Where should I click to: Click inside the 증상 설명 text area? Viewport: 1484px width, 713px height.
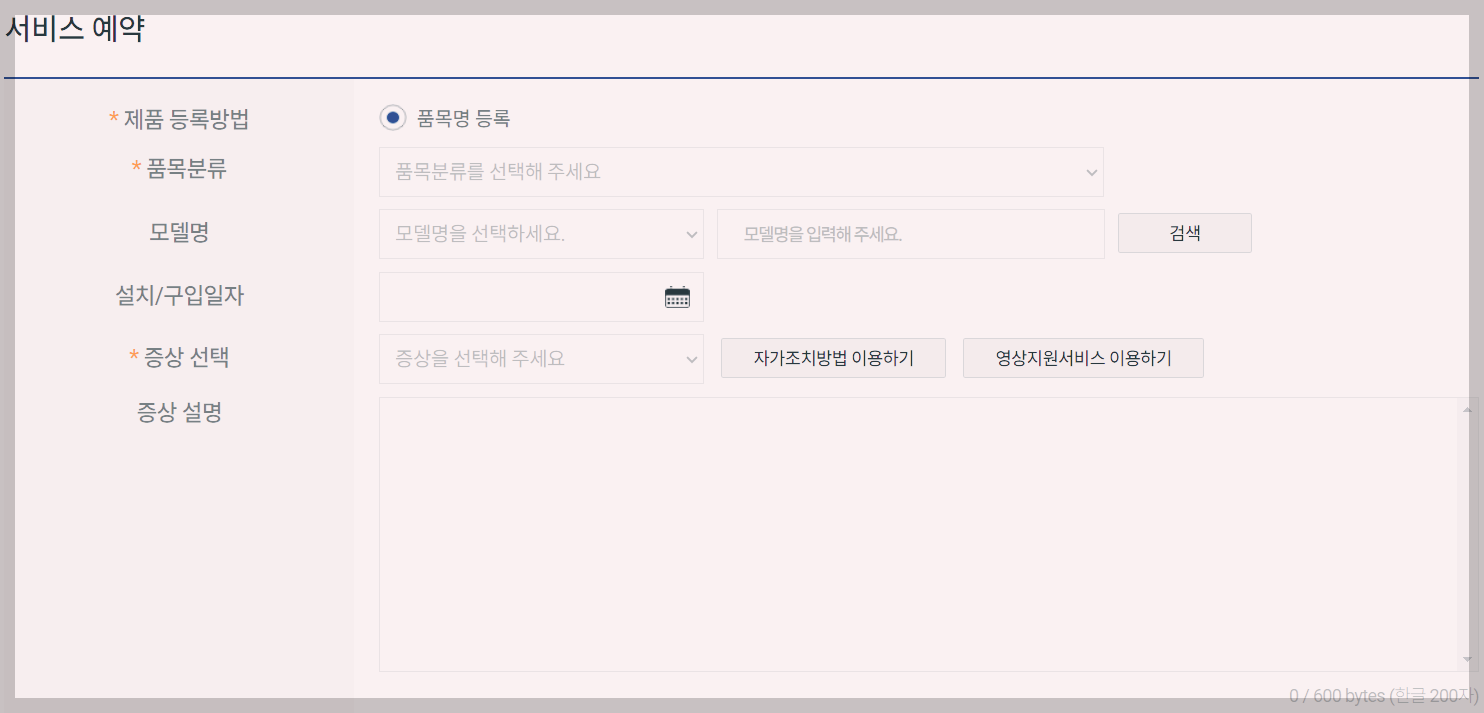900,530
